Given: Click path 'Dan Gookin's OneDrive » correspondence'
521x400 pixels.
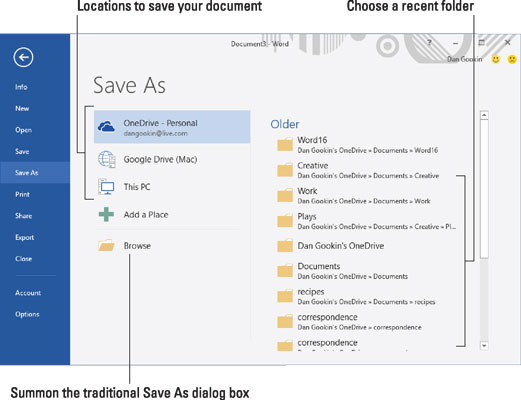Looking at the screenshot, I should (359, 327).
